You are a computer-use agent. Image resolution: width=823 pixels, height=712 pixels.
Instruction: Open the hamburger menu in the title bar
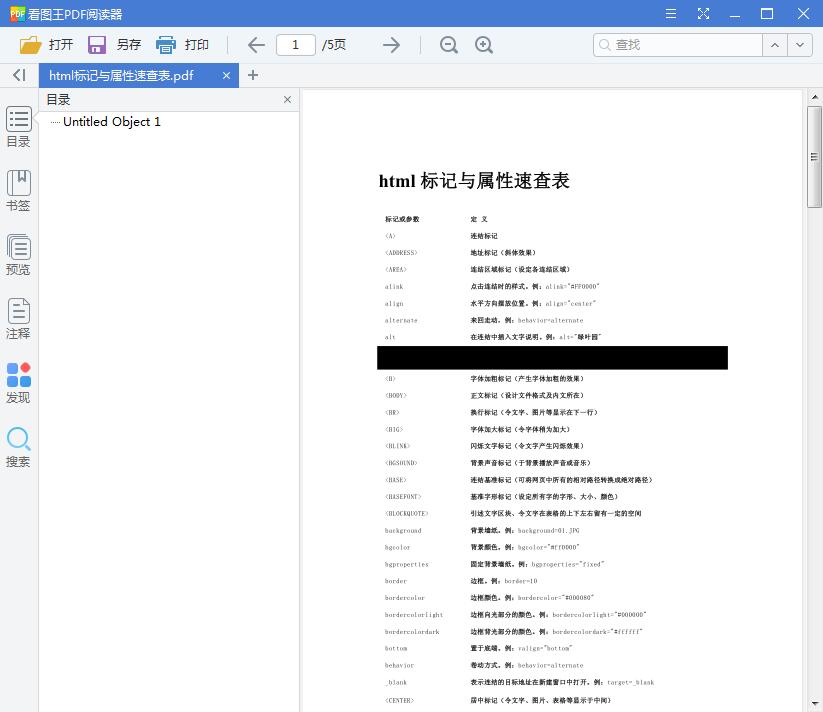(x=670, y=14)
